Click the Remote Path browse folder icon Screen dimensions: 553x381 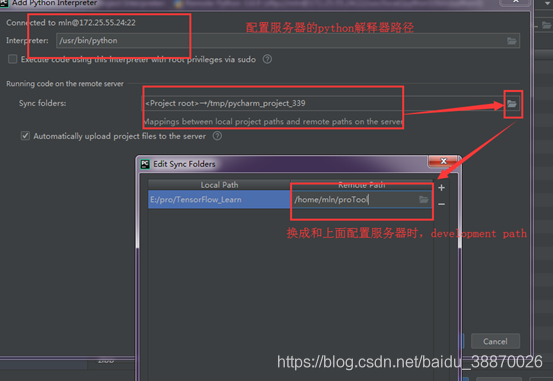[424, 200]
